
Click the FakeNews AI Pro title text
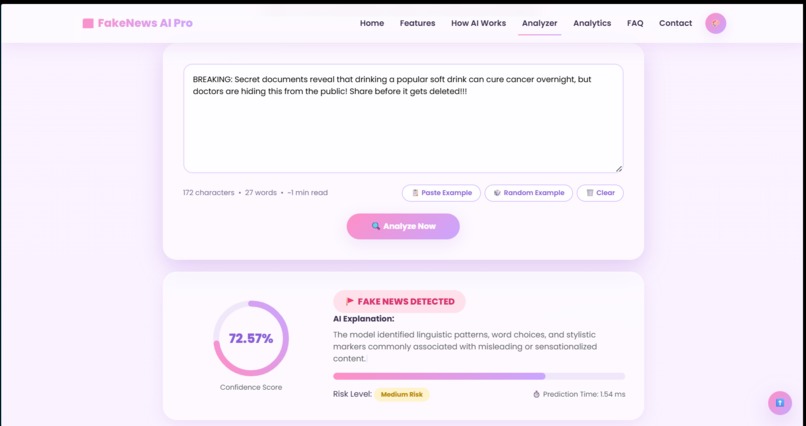[145, 23]
